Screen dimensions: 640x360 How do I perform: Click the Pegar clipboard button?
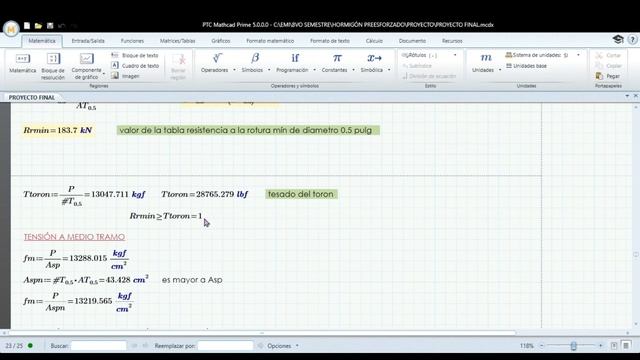pos(608,76)
